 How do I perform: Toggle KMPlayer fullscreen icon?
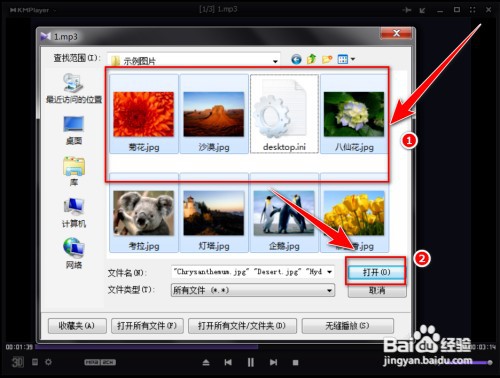click(x=473, y=10)
